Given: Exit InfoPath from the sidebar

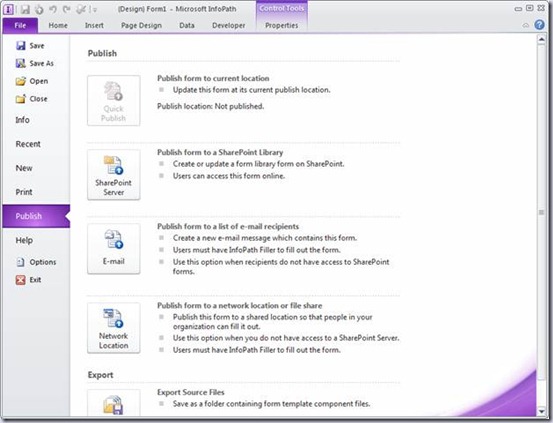Looking at the screenshot, I should pos(29,280).
